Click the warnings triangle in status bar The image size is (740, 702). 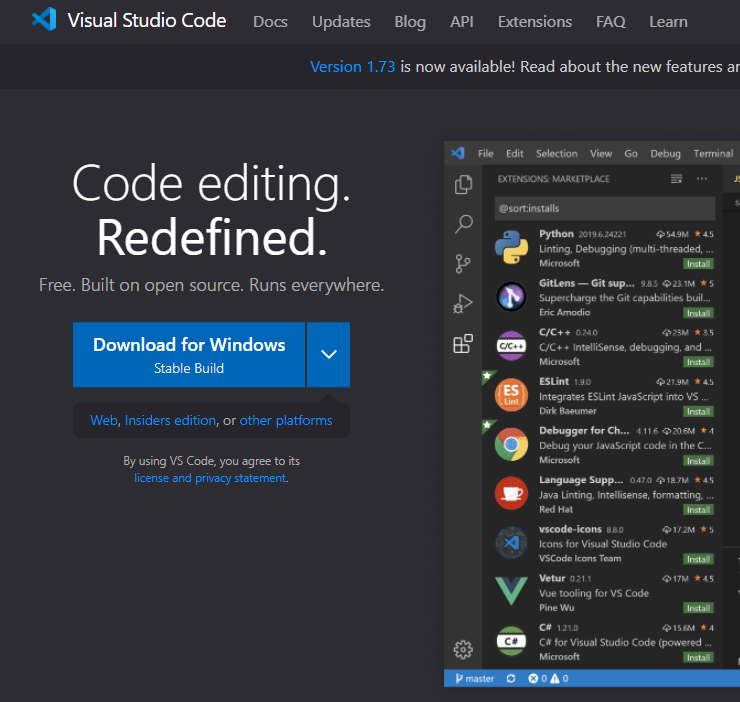pyautogui.click(x=555, y=678)
